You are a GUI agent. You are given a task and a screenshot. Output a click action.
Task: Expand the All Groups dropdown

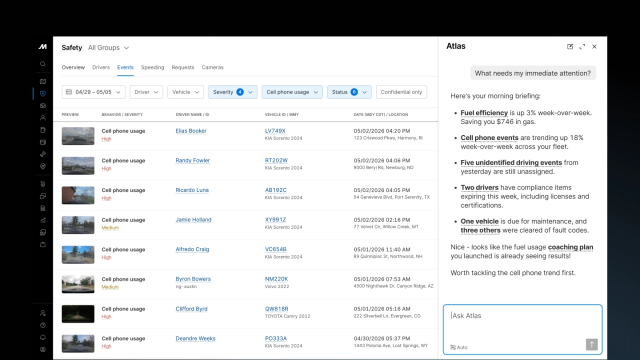click(109, 48)
